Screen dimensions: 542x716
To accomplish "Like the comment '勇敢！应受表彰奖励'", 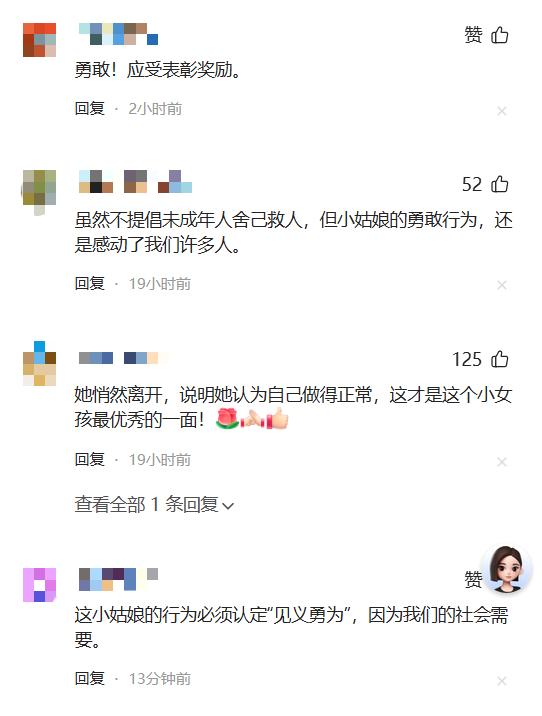I will point(500,35).
